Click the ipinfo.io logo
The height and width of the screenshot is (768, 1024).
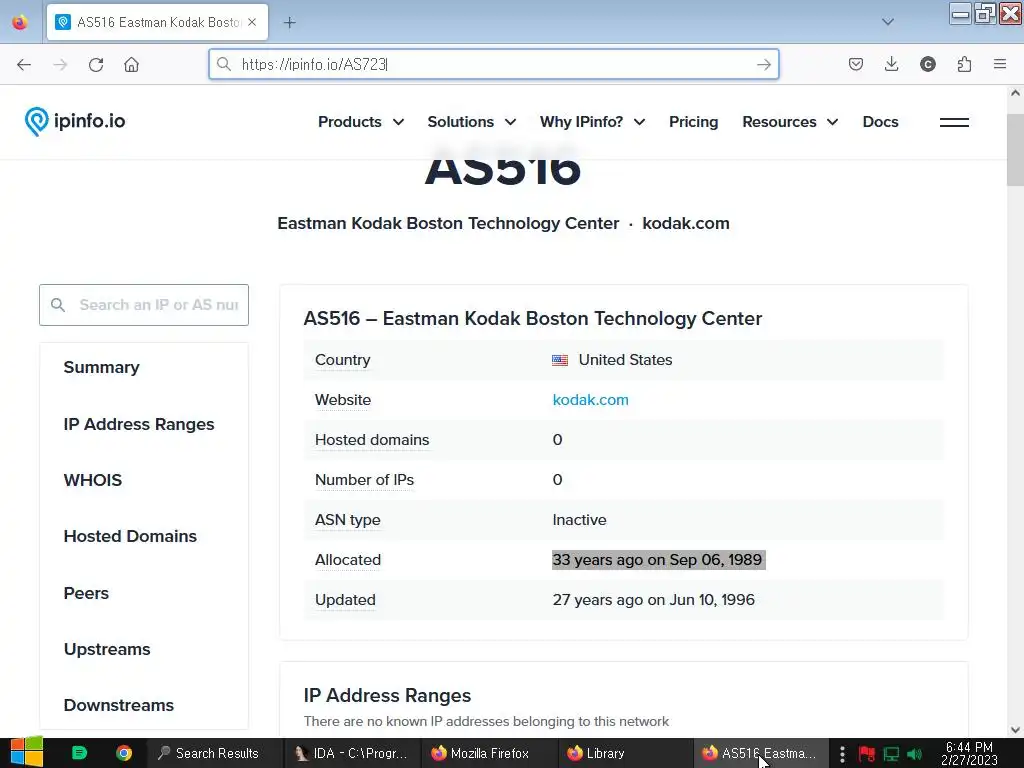pos(74,121)
